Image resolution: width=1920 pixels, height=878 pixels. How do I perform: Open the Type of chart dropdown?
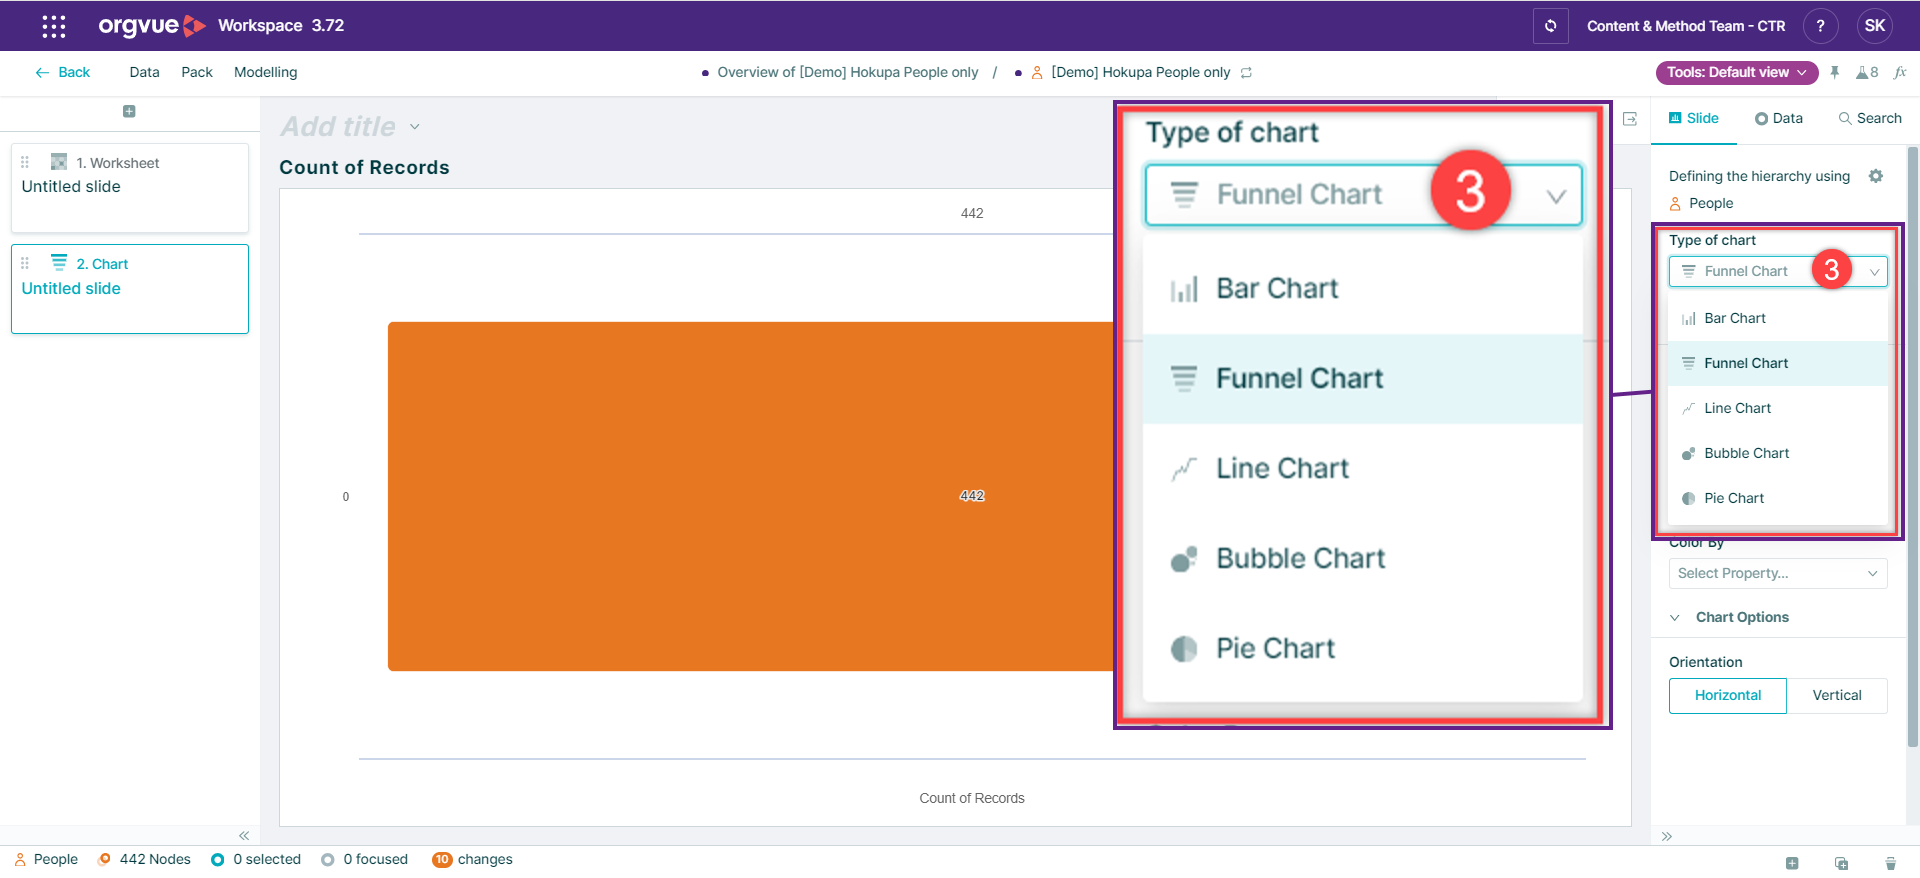point(1778,271)
